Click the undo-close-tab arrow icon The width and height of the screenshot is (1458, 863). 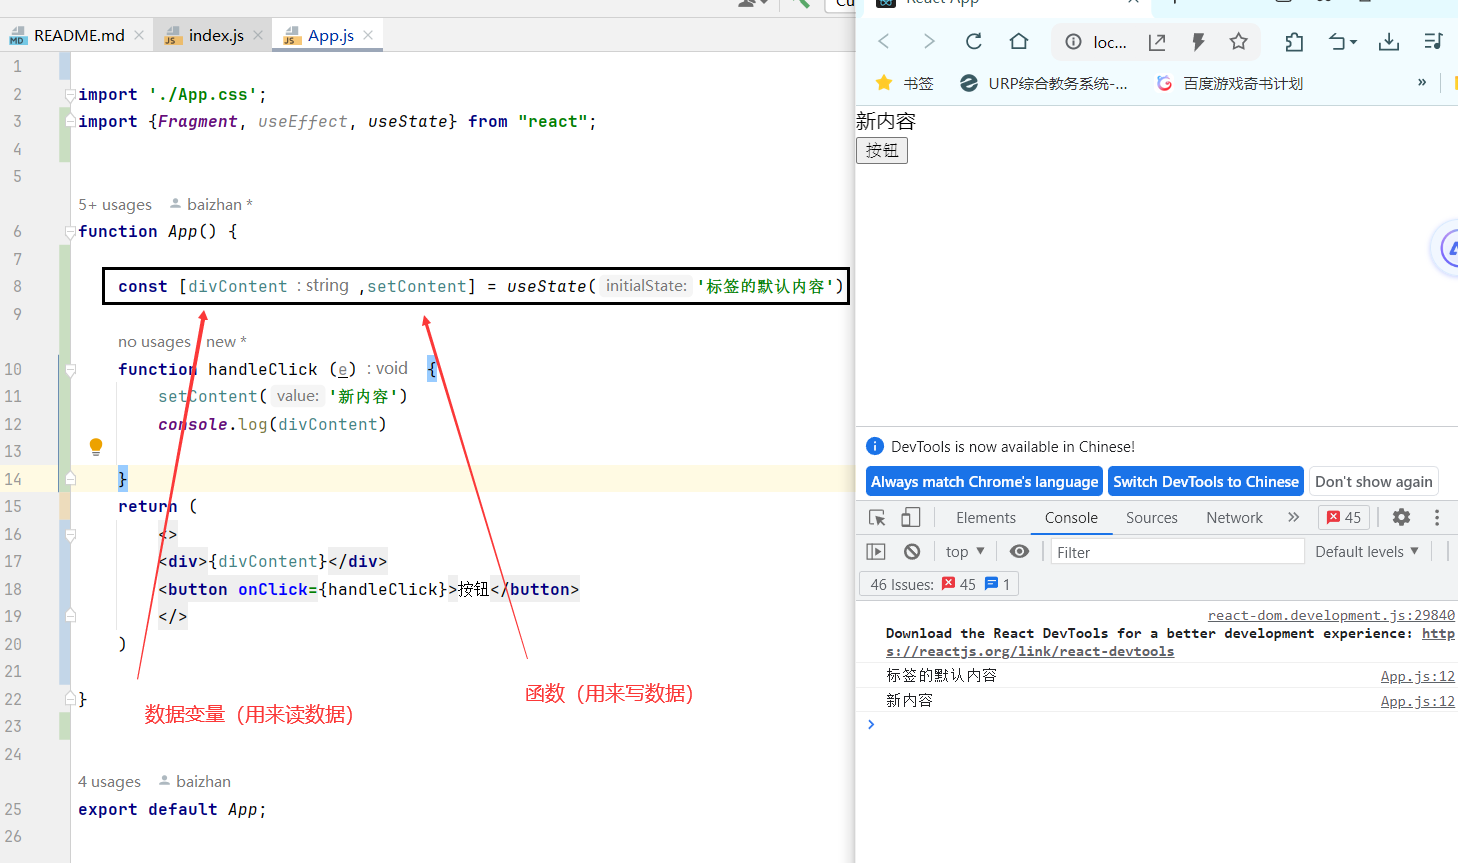[1342, 41]
